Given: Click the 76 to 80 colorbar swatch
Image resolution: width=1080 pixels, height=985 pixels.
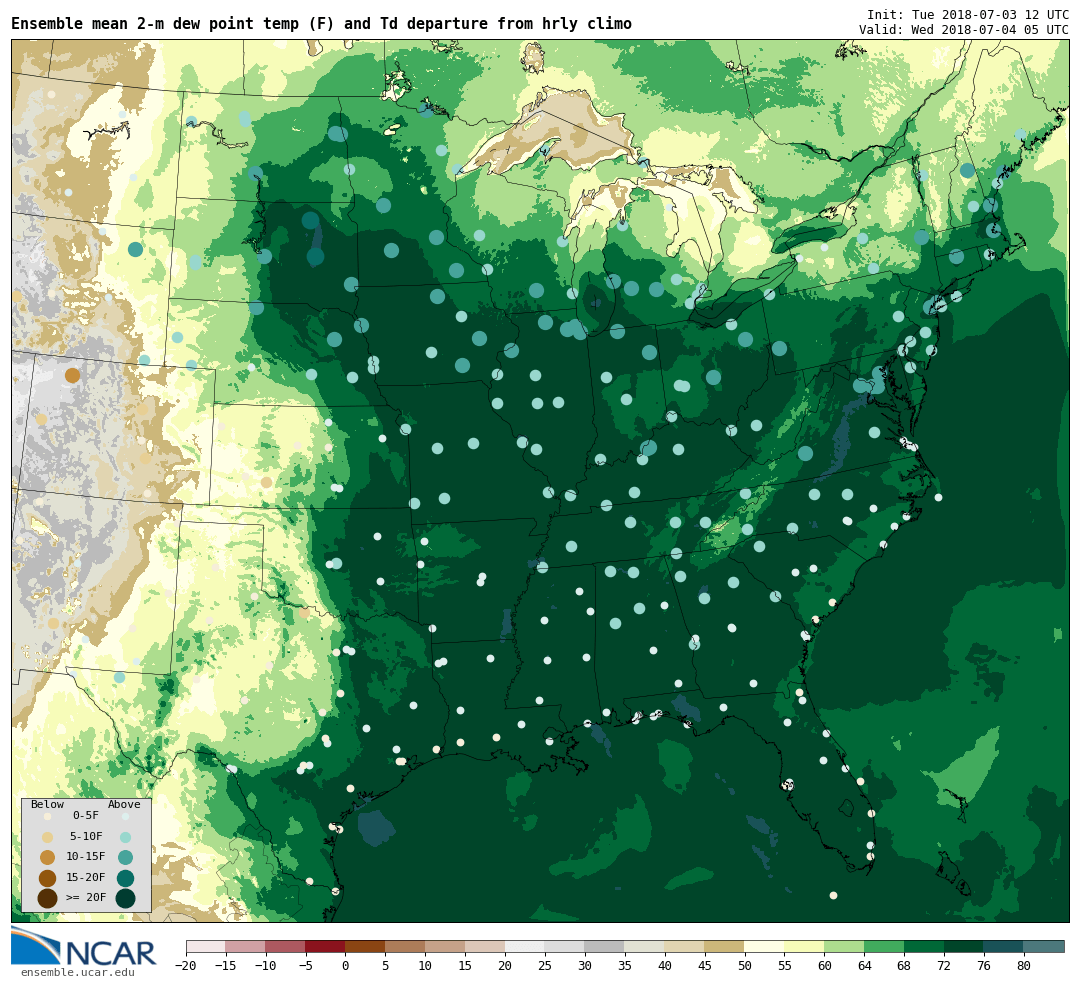Looking at the screenshot, I should 1004,946.
